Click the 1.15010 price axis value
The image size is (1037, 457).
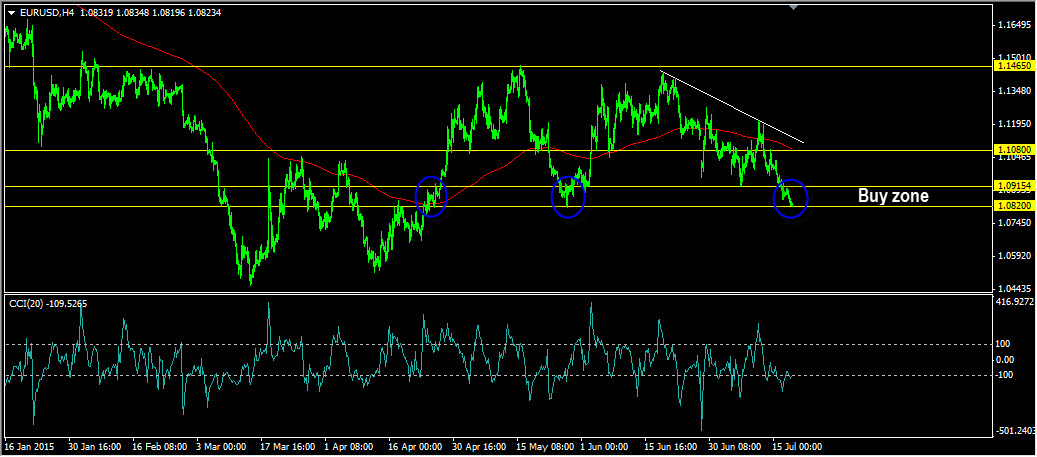[1015, 58]
